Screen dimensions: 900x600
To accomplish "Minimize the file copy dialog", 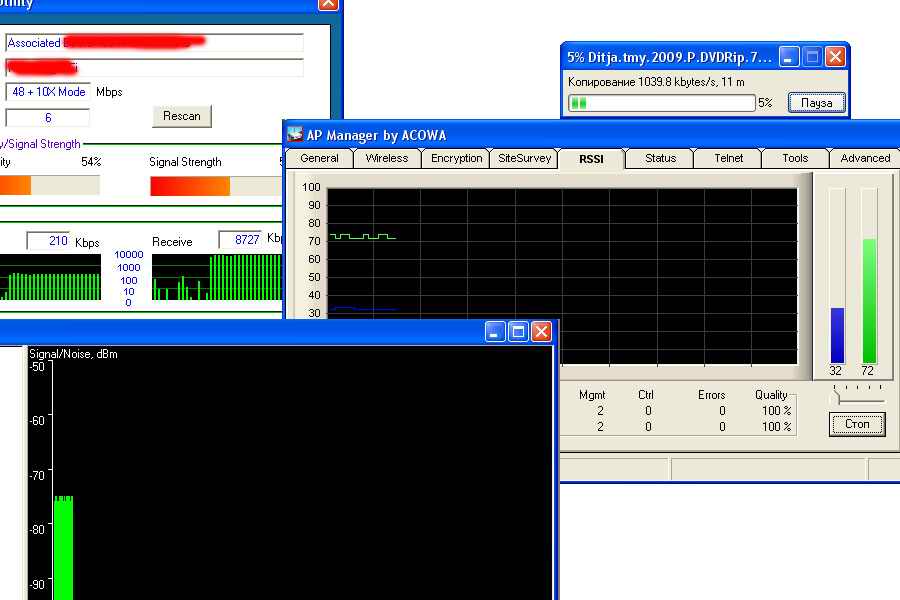I will [789, 57].
